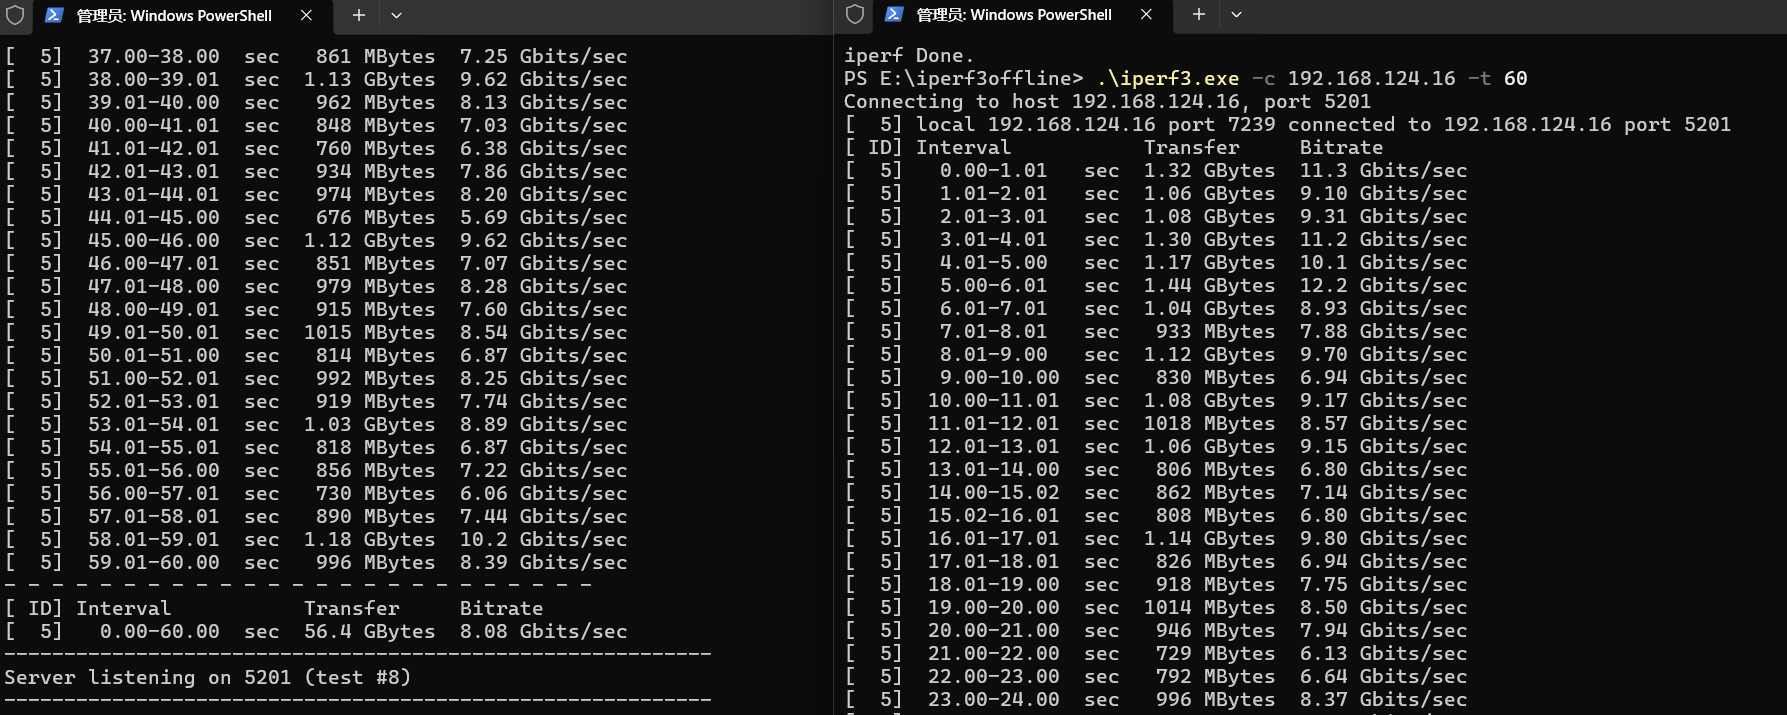Click the 8.08 Gbits/sec average bitrate summary
1787x715 pixels.
click(x=543, y=631)
